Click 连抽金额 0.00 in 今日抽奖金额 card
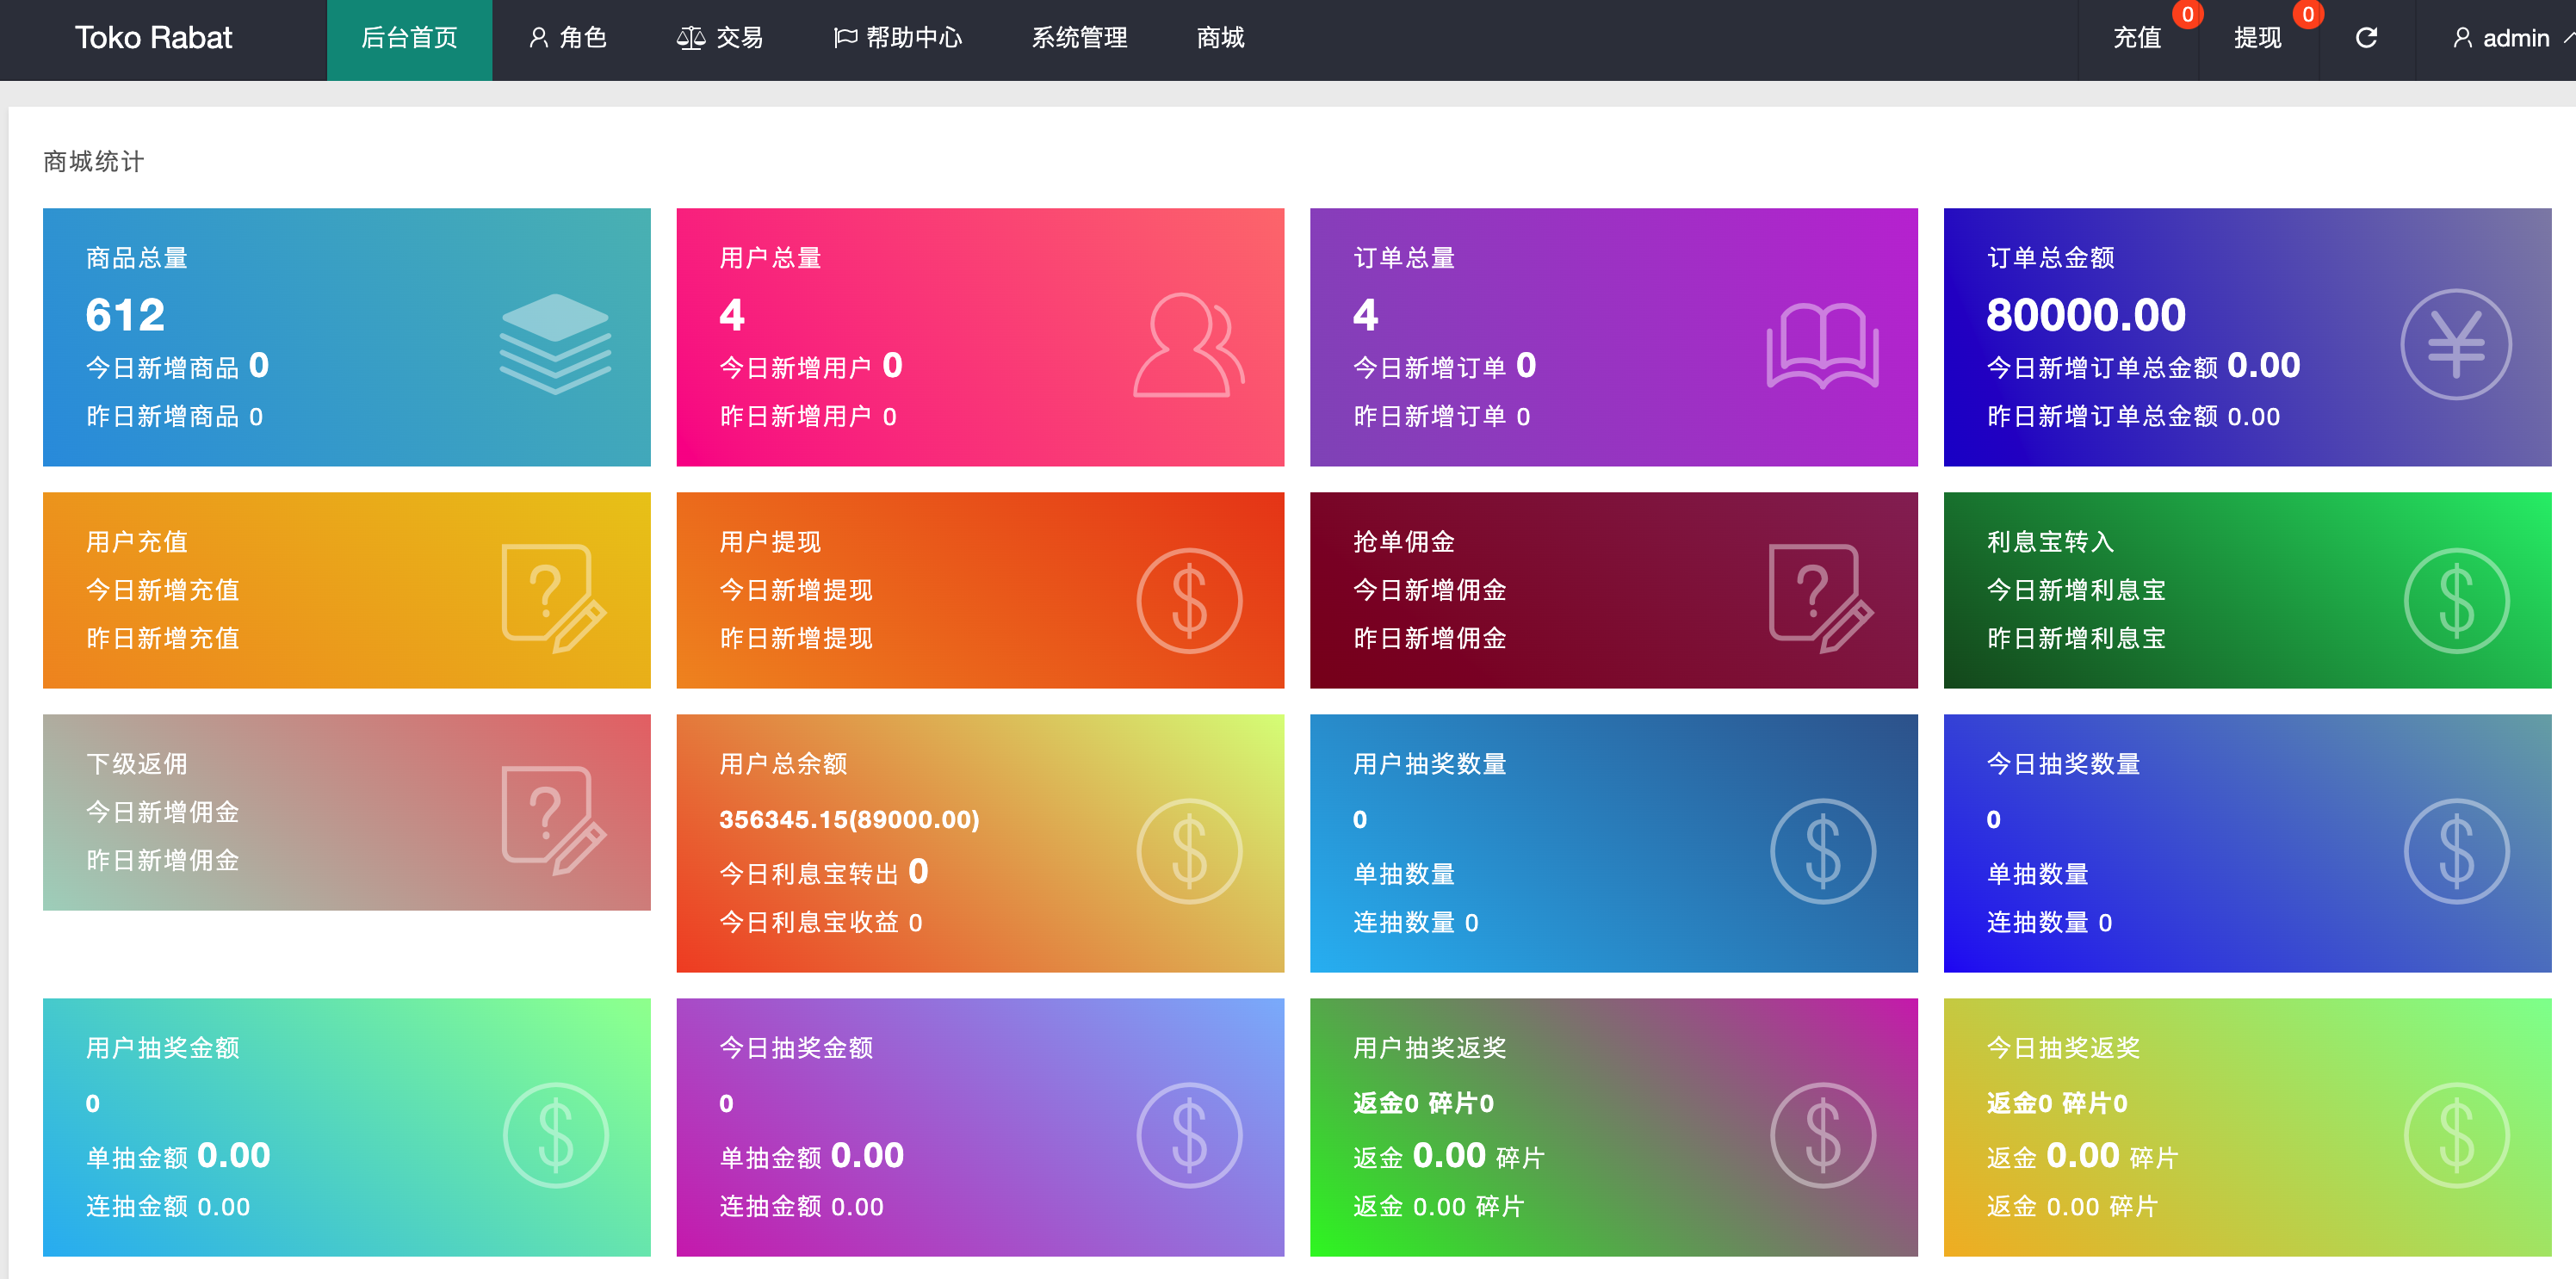The image size is (2576, 1279). coord(801,1206)
